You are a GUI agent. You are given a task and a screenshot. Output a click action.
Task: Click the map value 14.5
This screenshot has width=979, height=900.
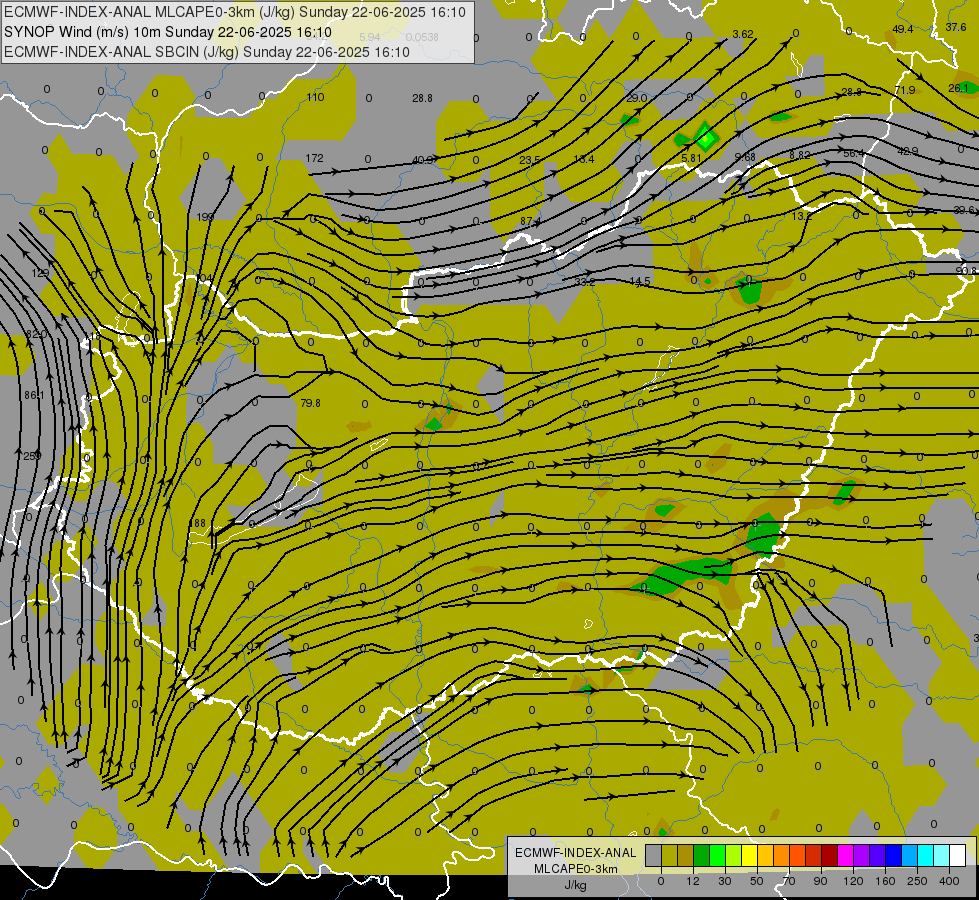pyautogui.click(x=640, y=282)
